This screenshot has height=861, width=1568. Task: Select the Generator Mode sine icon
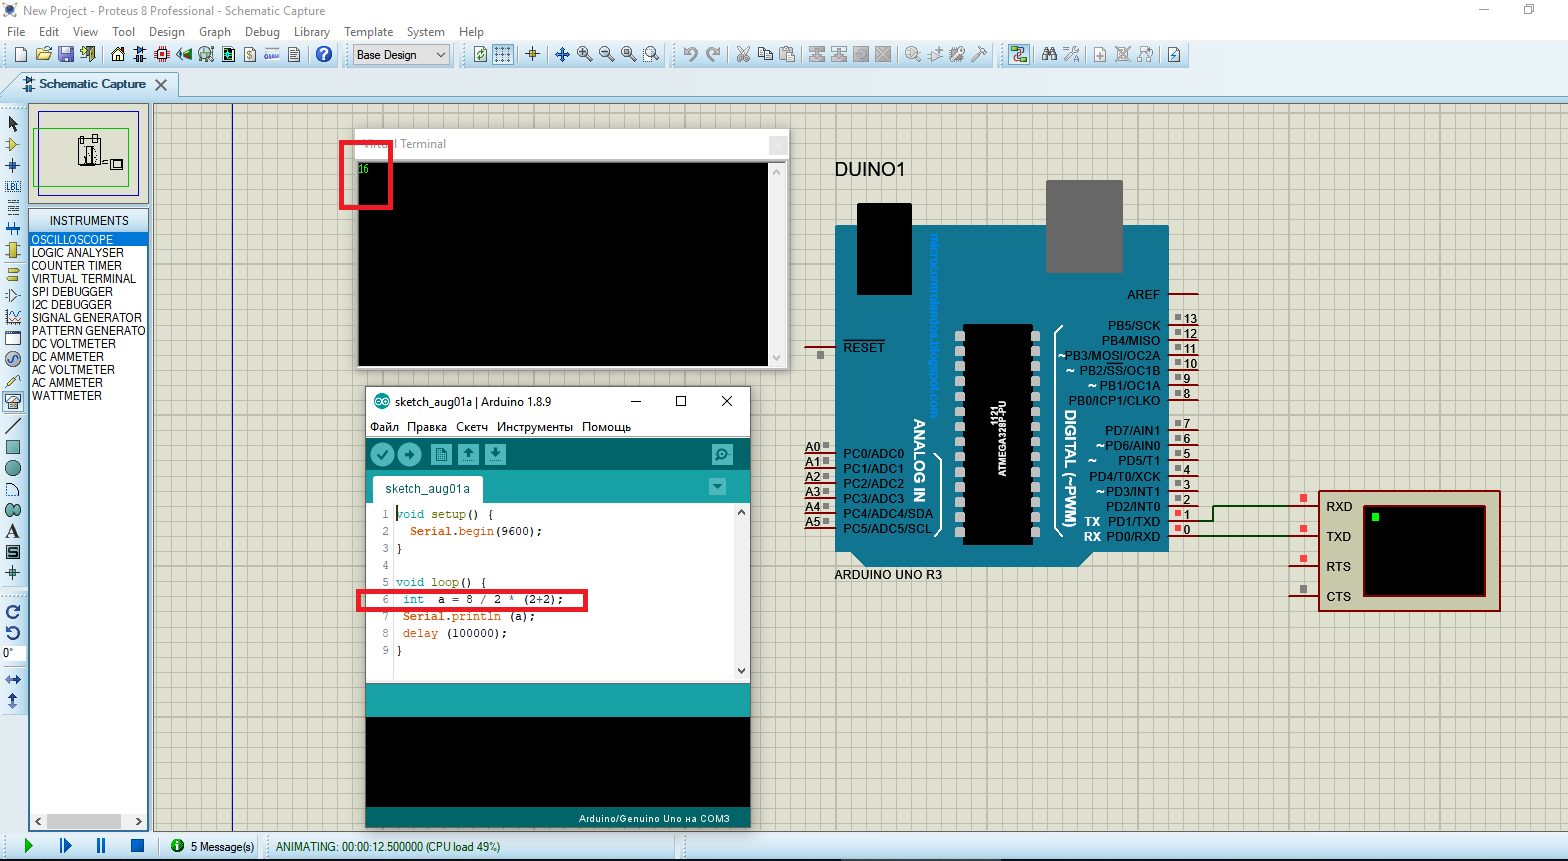pos(13,359)
